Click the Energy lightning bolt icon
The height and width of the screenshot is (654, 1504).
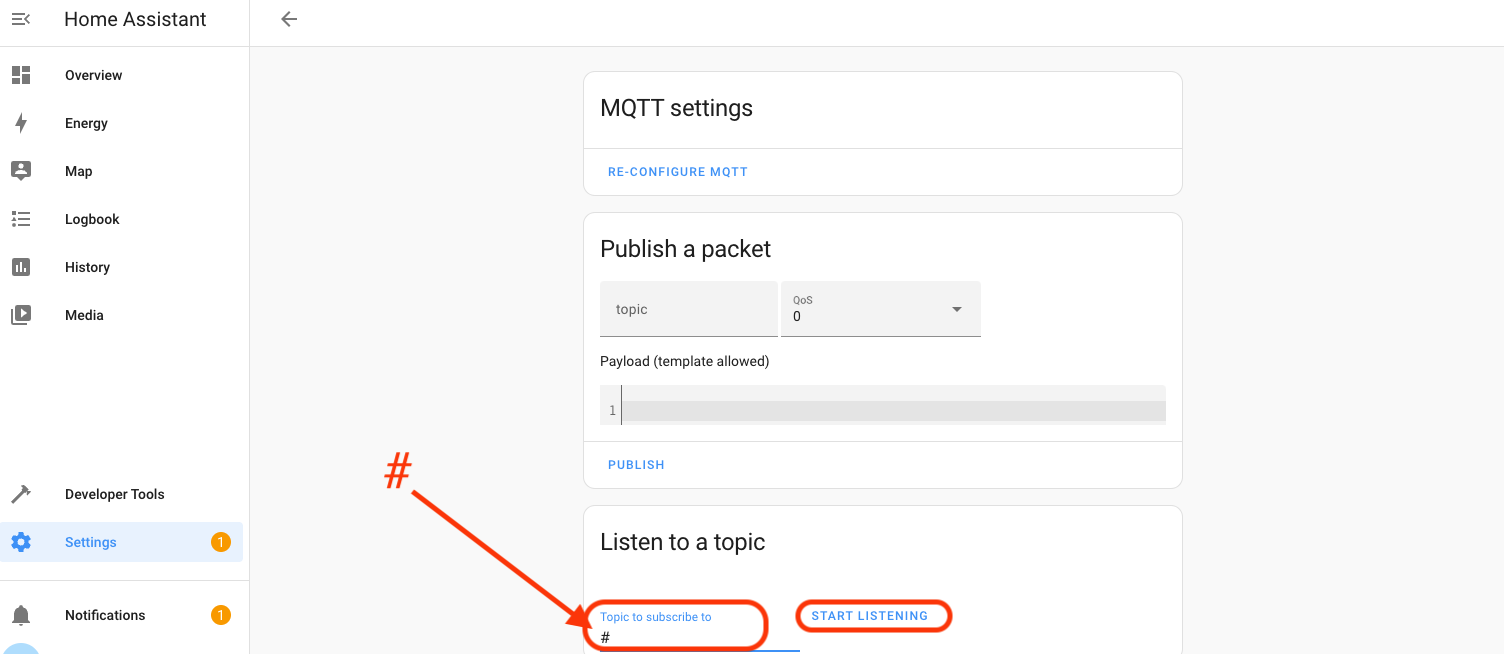21,123
